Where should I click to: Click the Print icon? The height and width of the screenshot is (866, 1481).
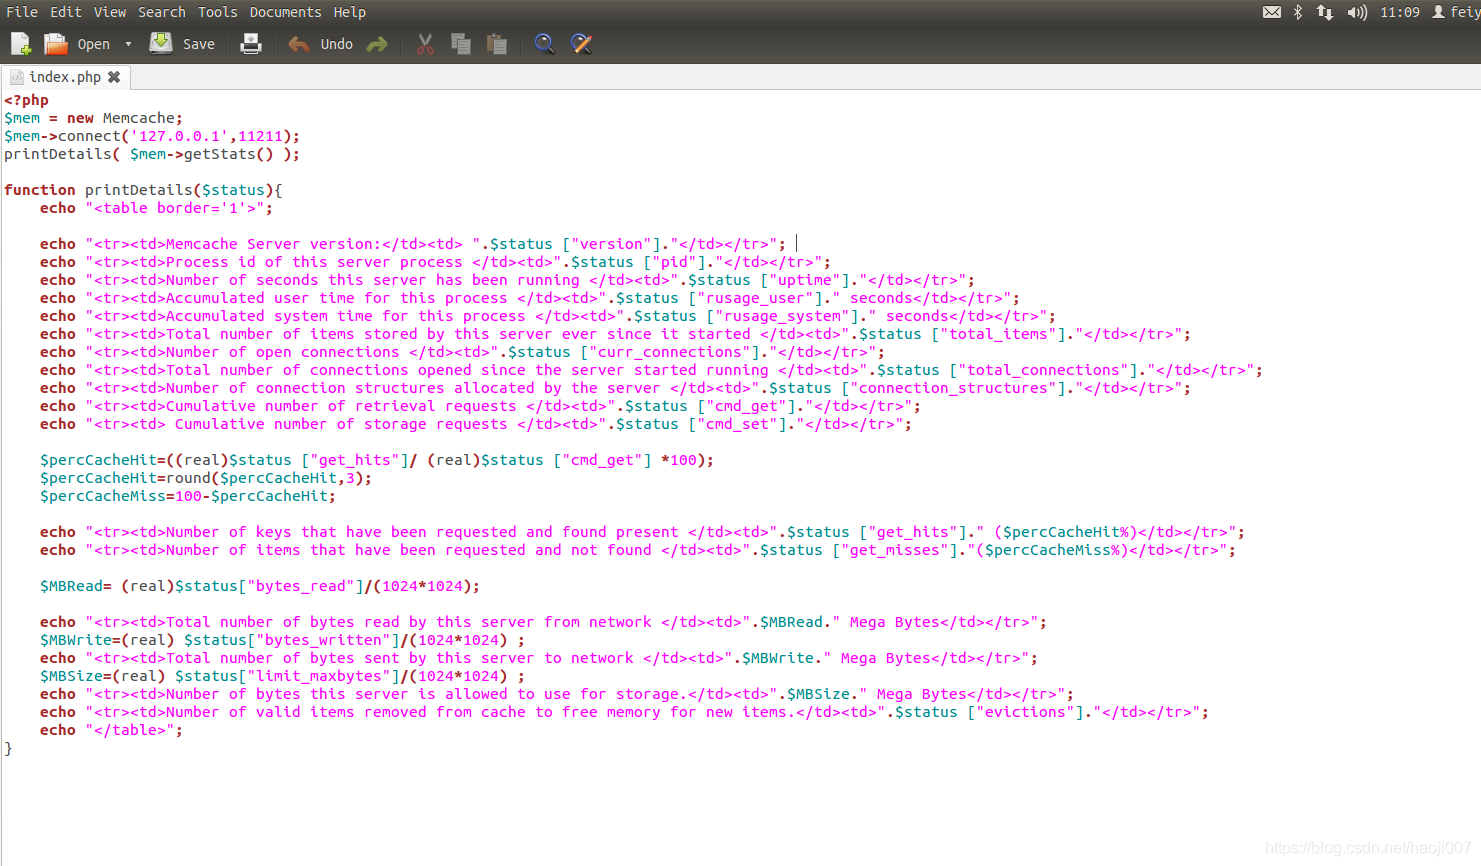pos(251,44)
